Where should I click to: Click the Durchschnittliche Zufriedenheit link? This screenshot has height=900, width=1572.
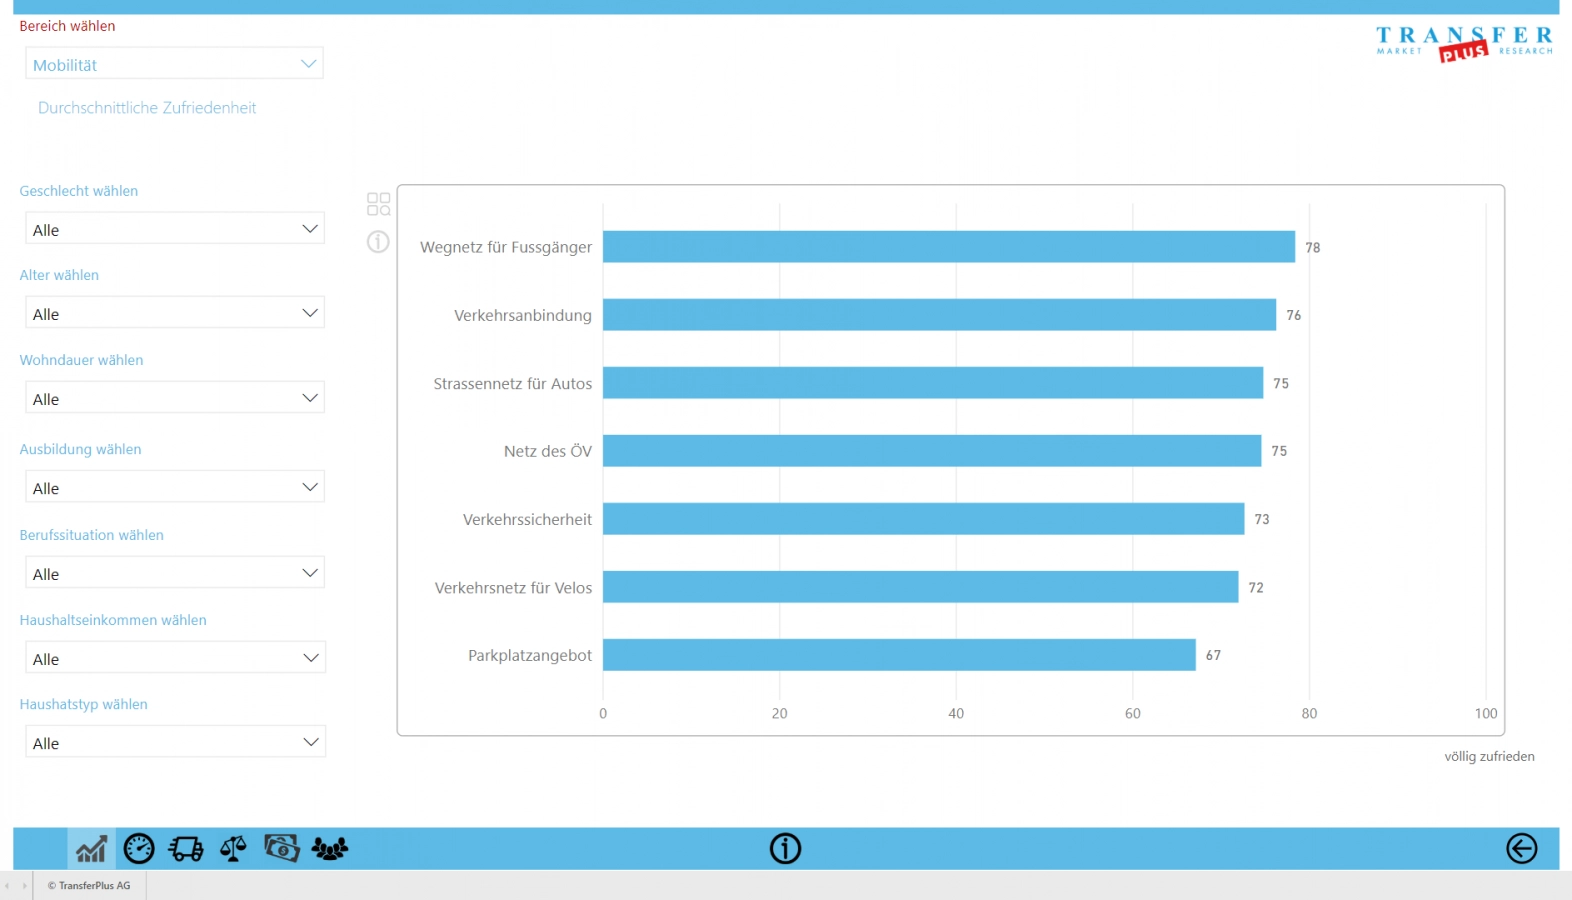147,108
